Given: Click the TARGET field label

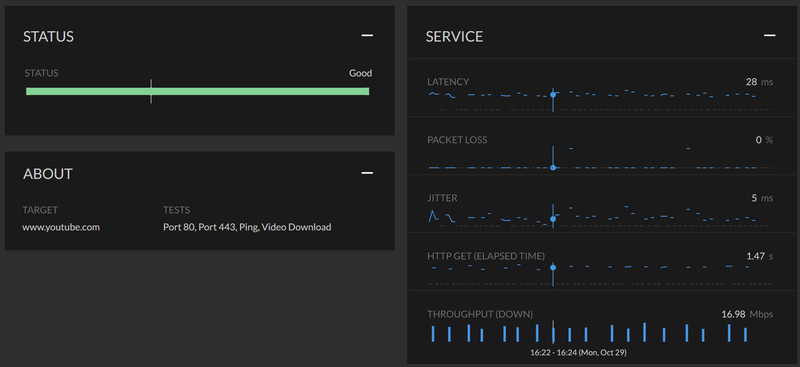Looking at the screenshot, I should (40, 210).
